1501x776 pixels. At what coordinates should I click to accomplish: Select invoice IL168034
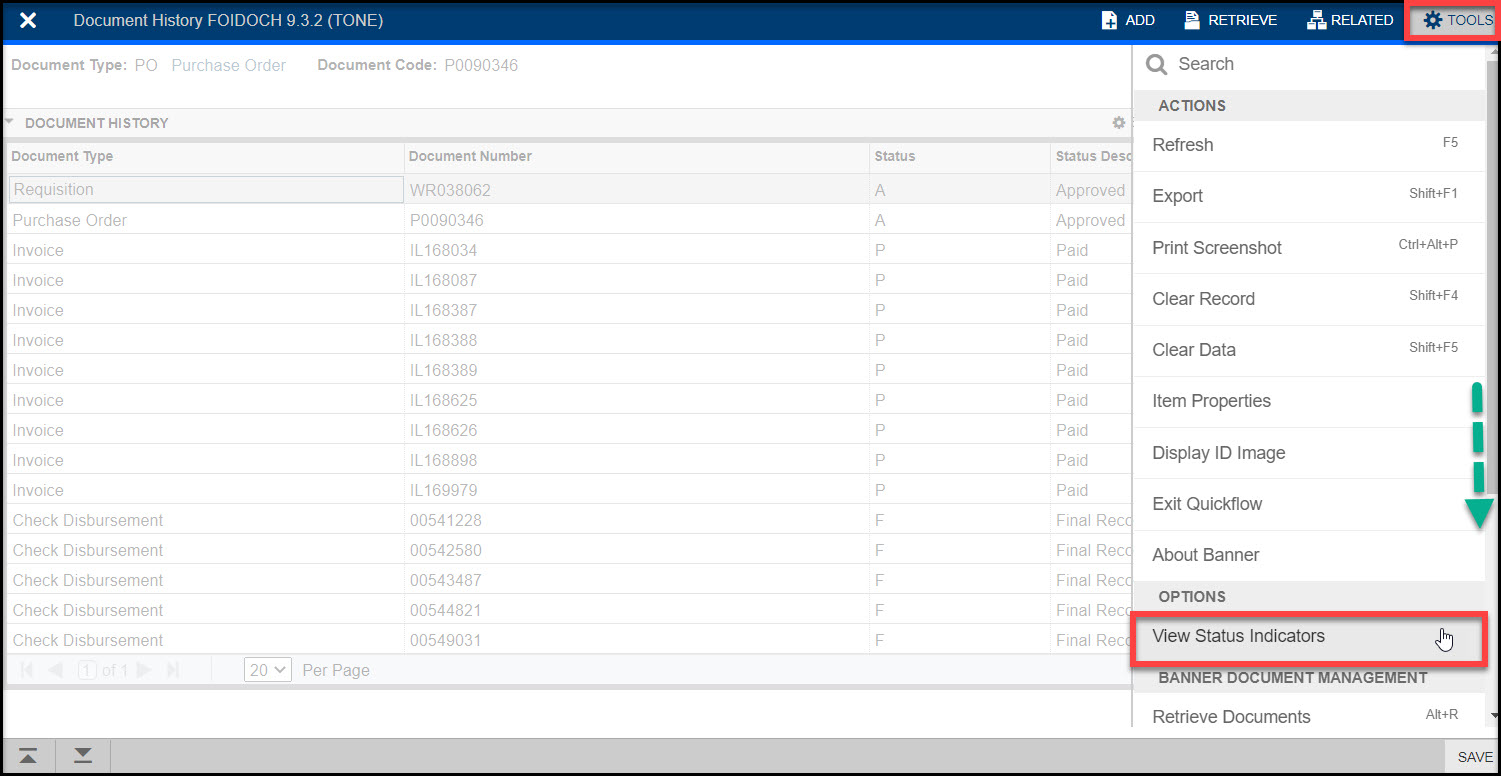pyautogui.click(x=443, y=250)
